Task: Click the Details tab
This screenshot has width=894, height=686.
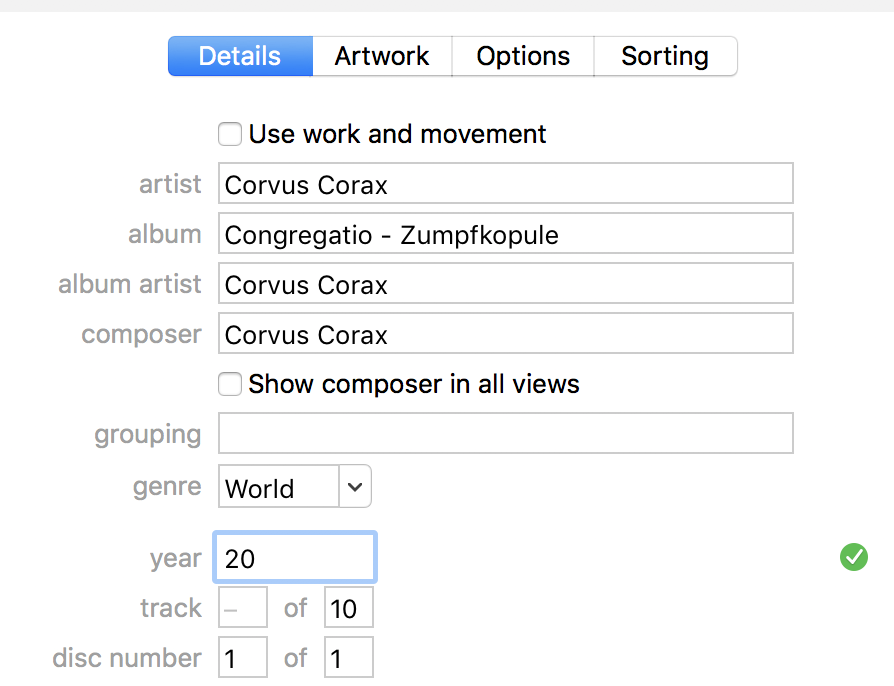Action: point(240,56)
